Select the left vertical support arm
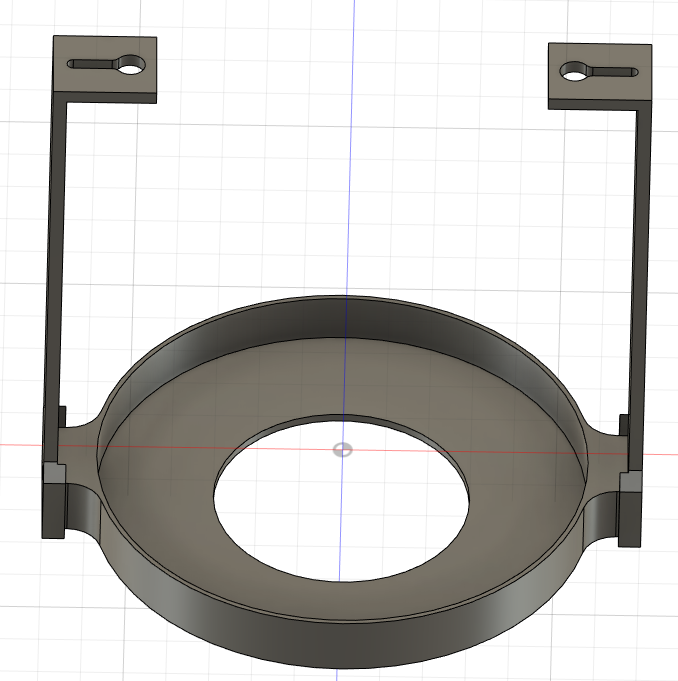This screenshot has height=681, width=678. [x=56, y=278]
